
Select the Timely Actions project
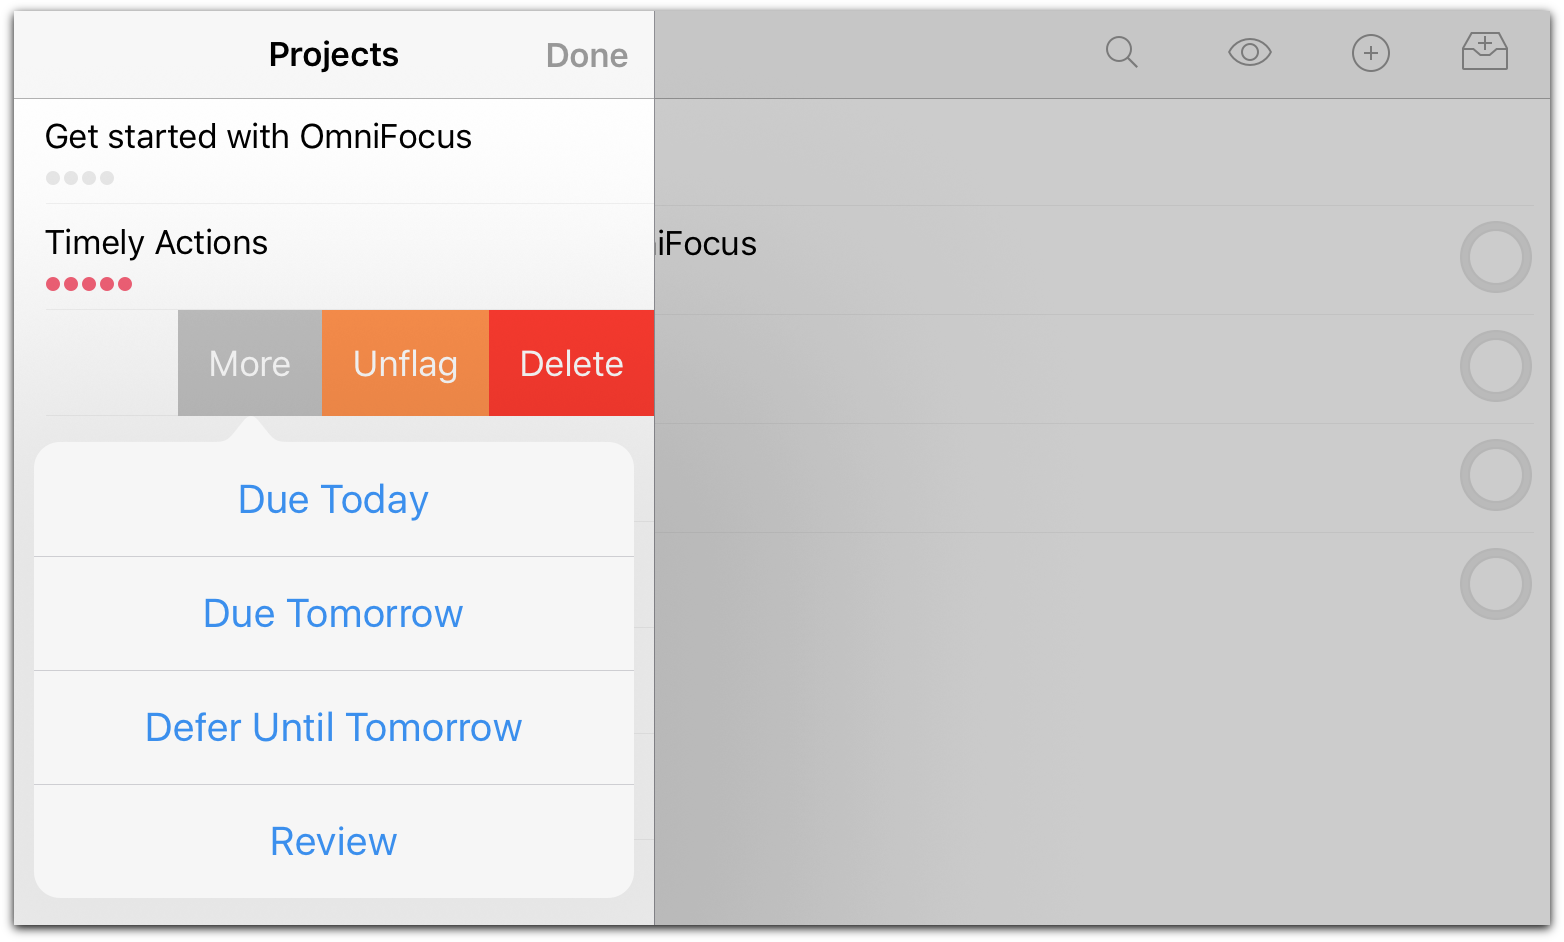(157, 243)
